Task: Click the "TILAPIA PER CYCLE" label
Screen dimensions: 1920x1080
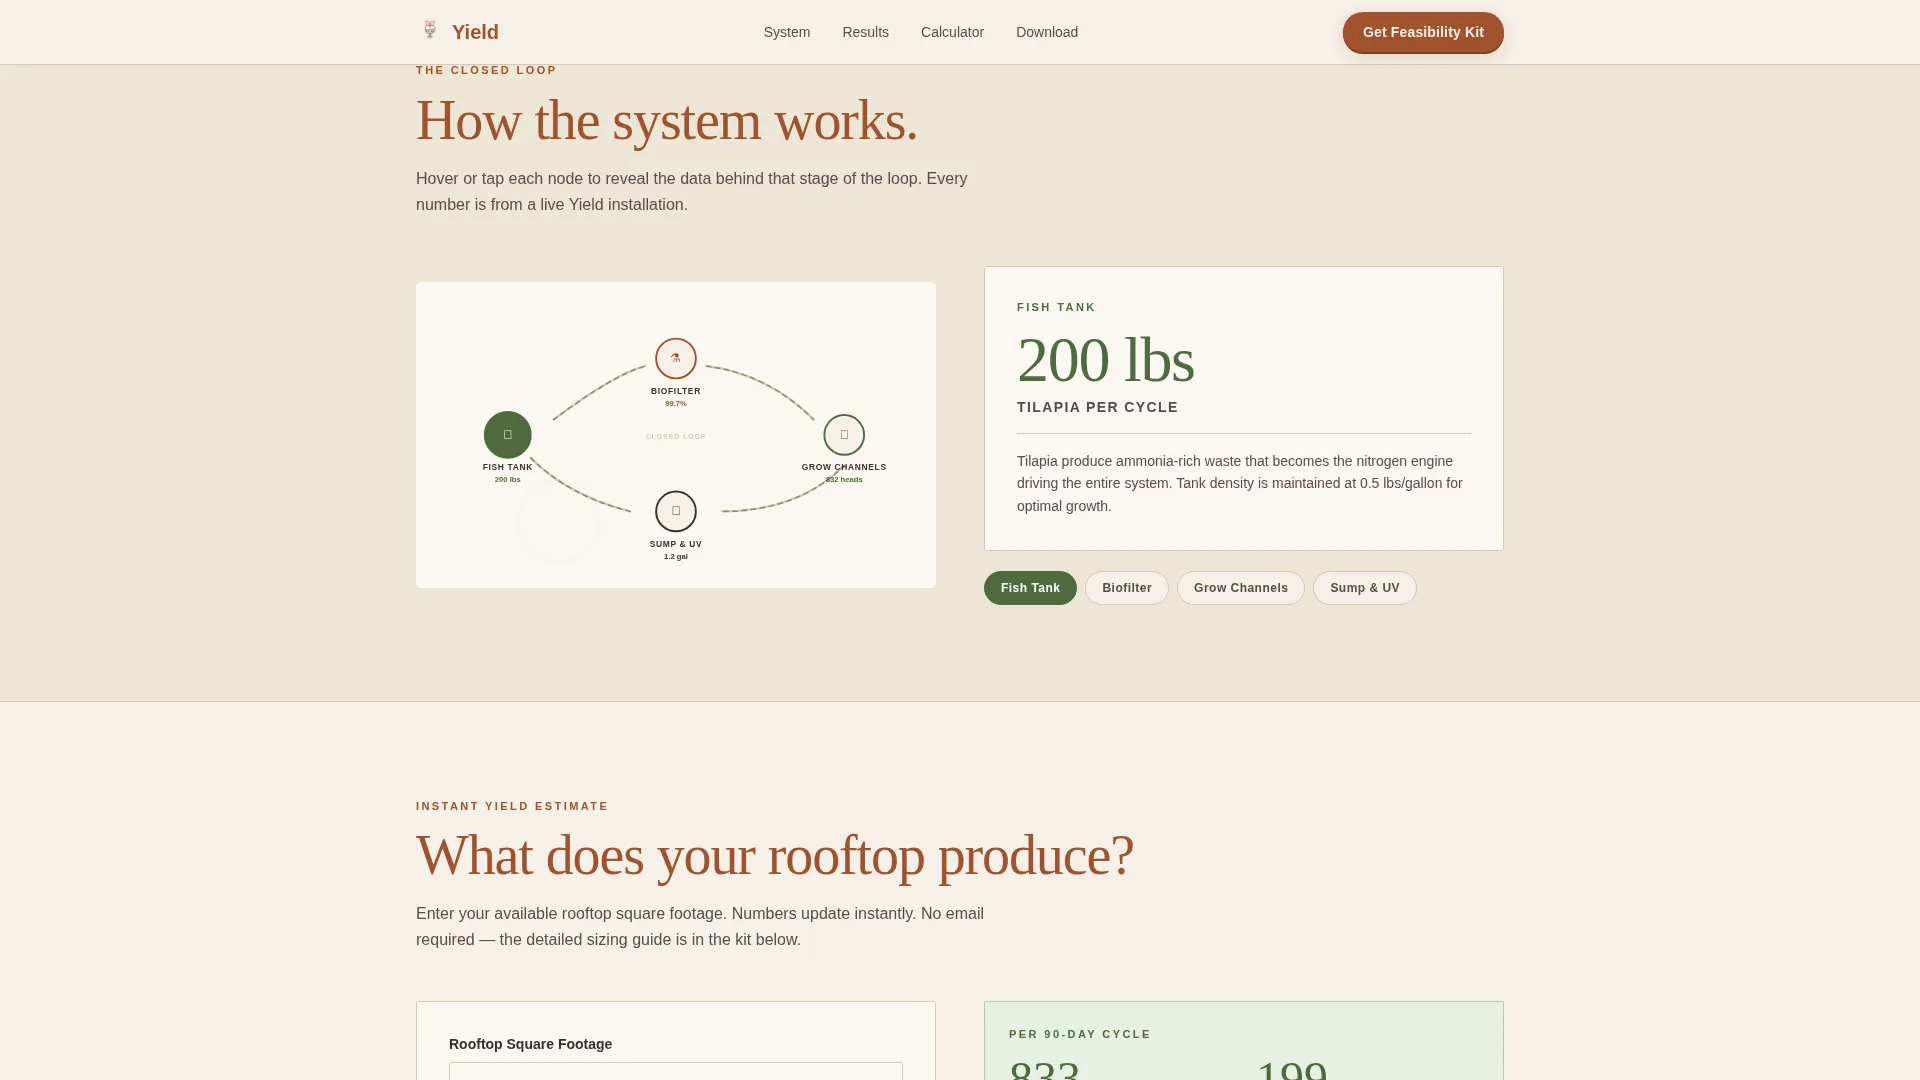Action: coord(1098,407)
